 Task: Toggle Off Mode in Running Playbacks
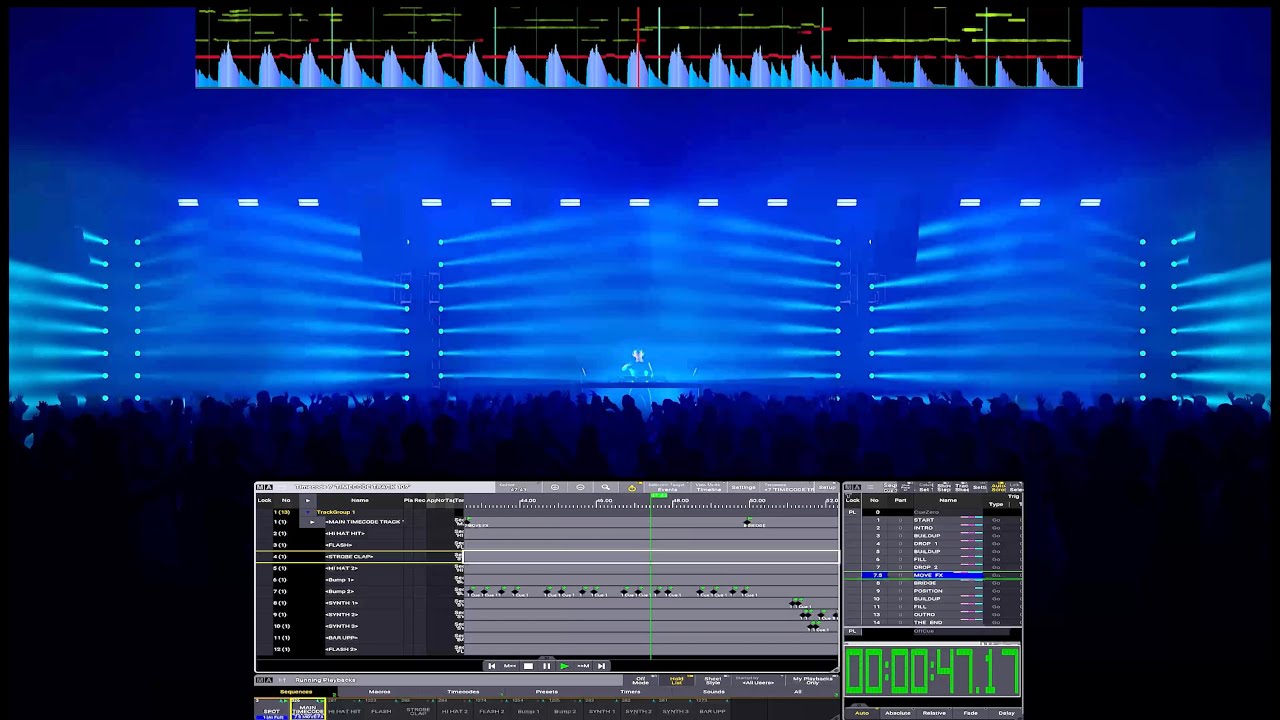641,680
